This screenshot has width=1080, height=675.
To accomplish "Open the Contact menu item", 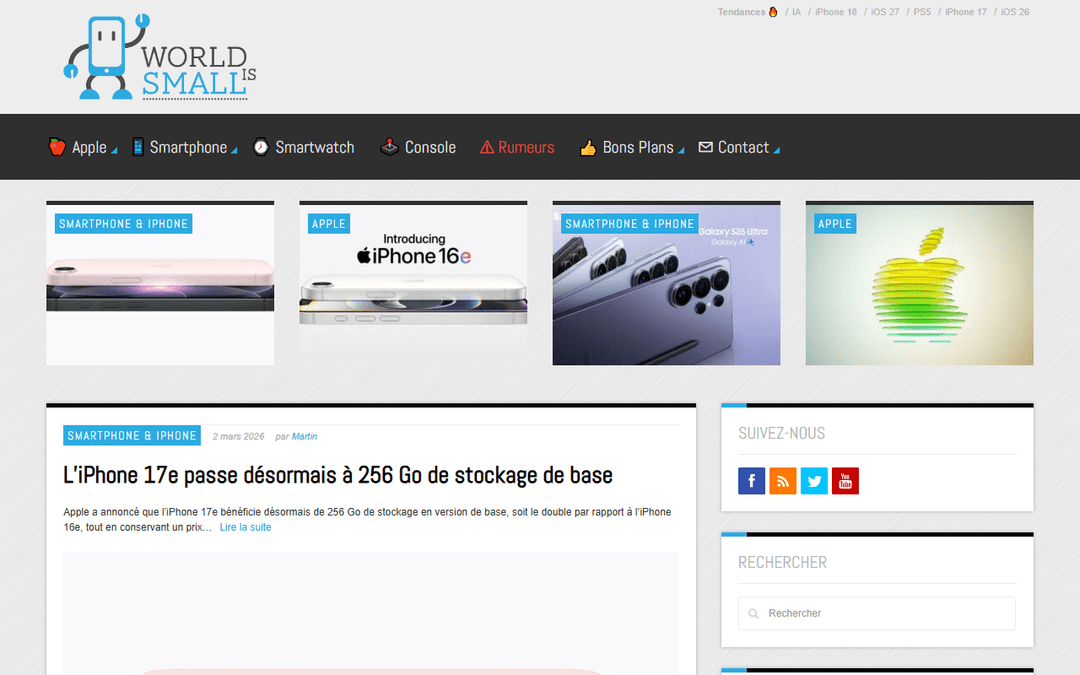I will [743, 147].
